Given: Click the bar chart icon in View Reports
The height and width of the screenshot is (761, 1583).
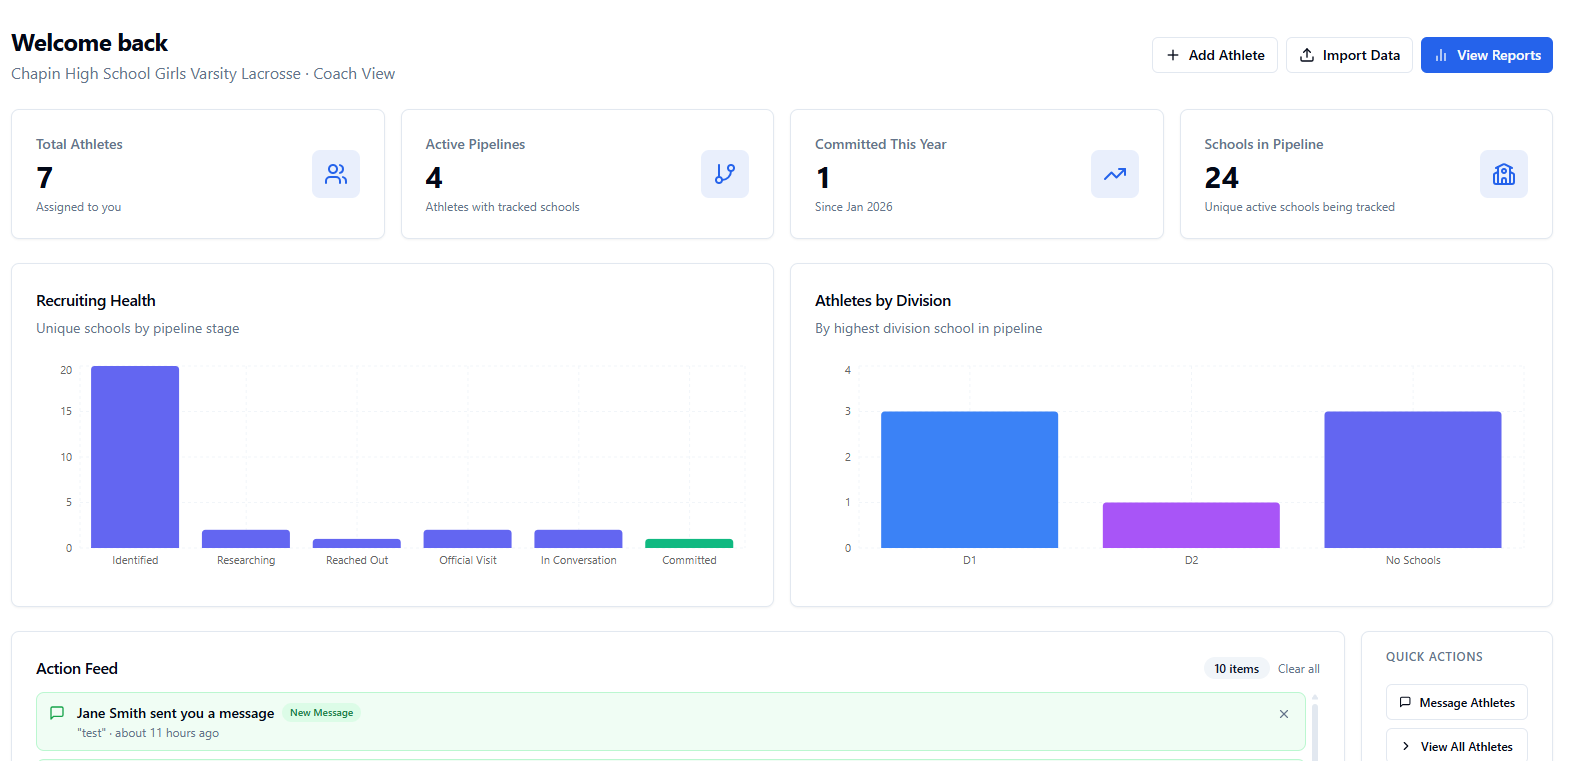Looking at the screenshot, I should 1441,55.
